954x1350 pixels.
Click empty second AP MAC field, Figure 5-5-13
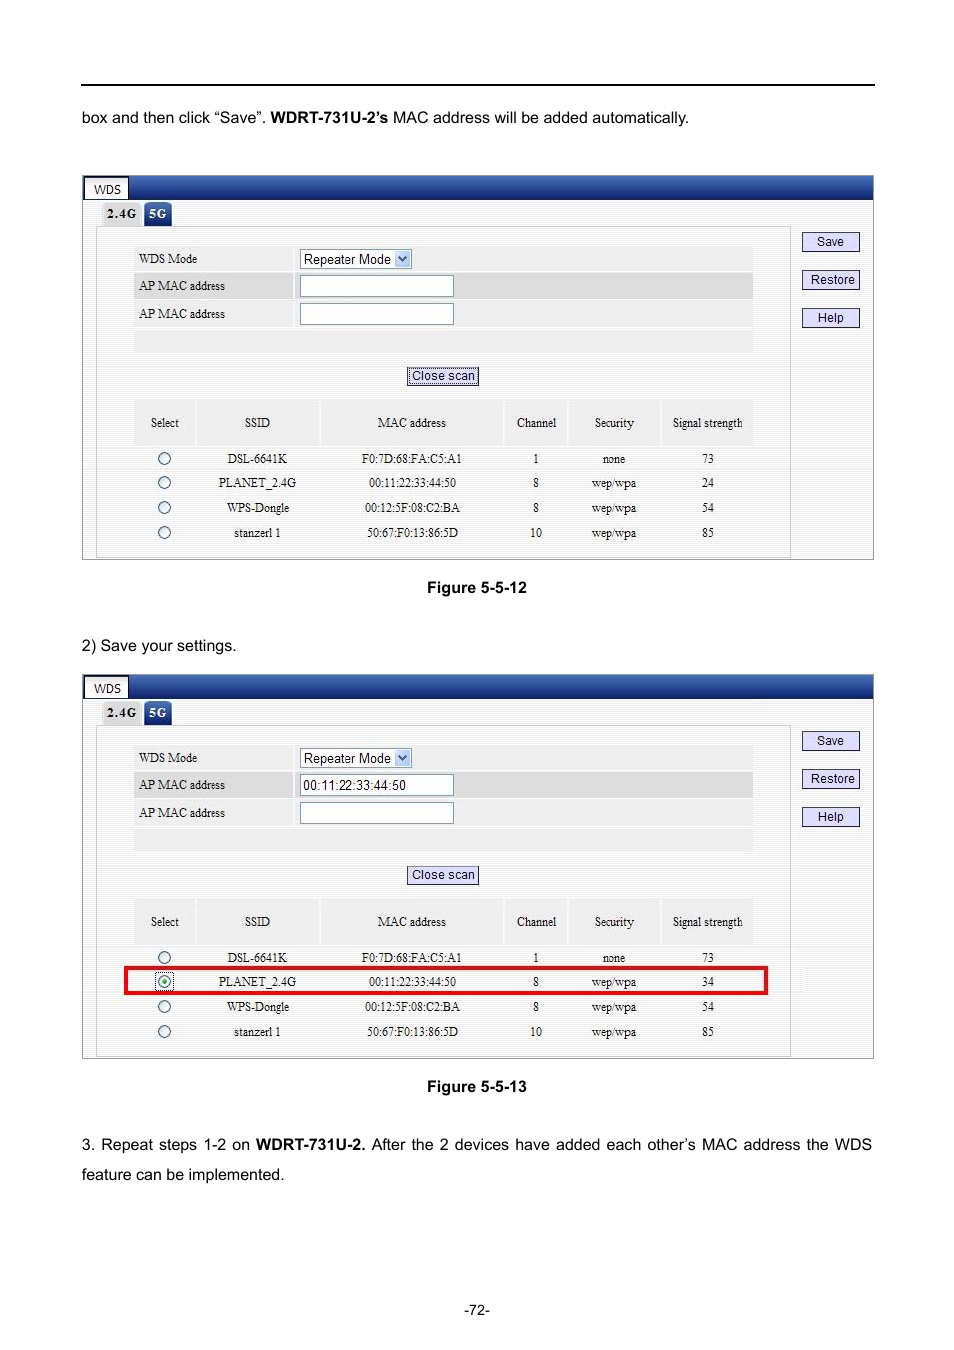tap(377, 813)
